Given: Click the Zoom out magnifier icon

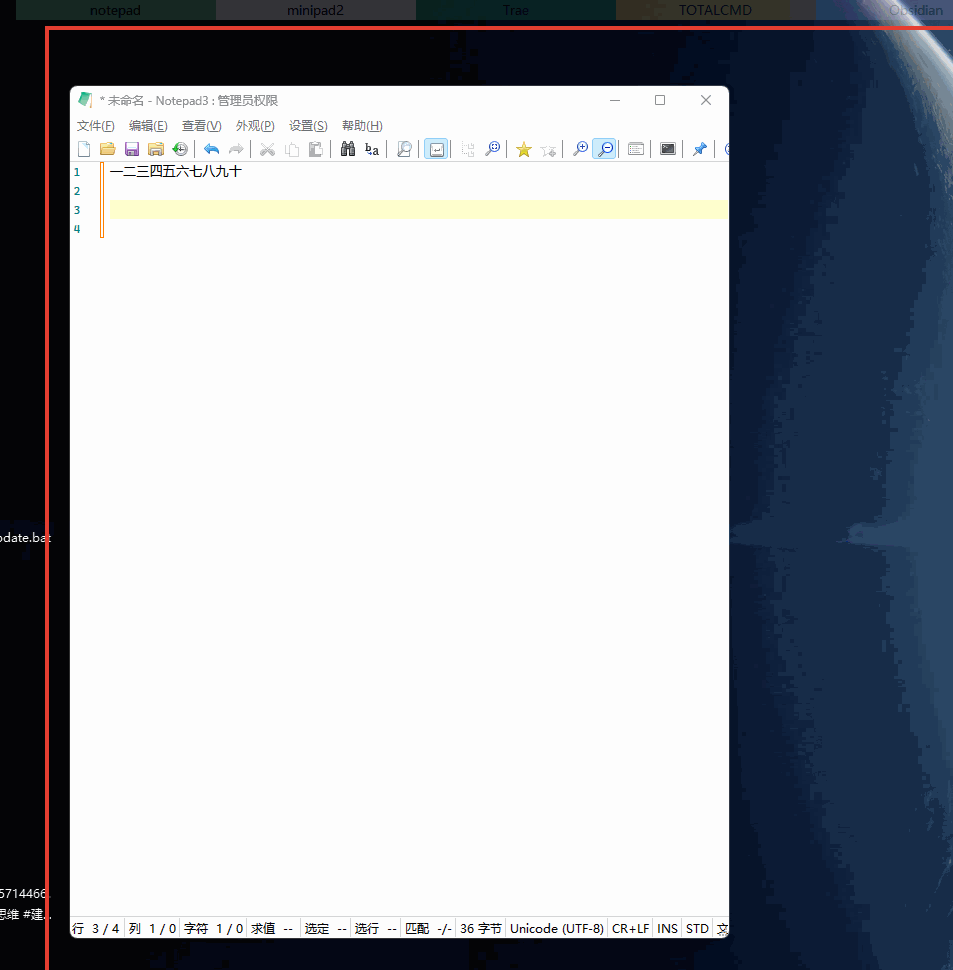Looking at the screenshot, I should (604, 149).
